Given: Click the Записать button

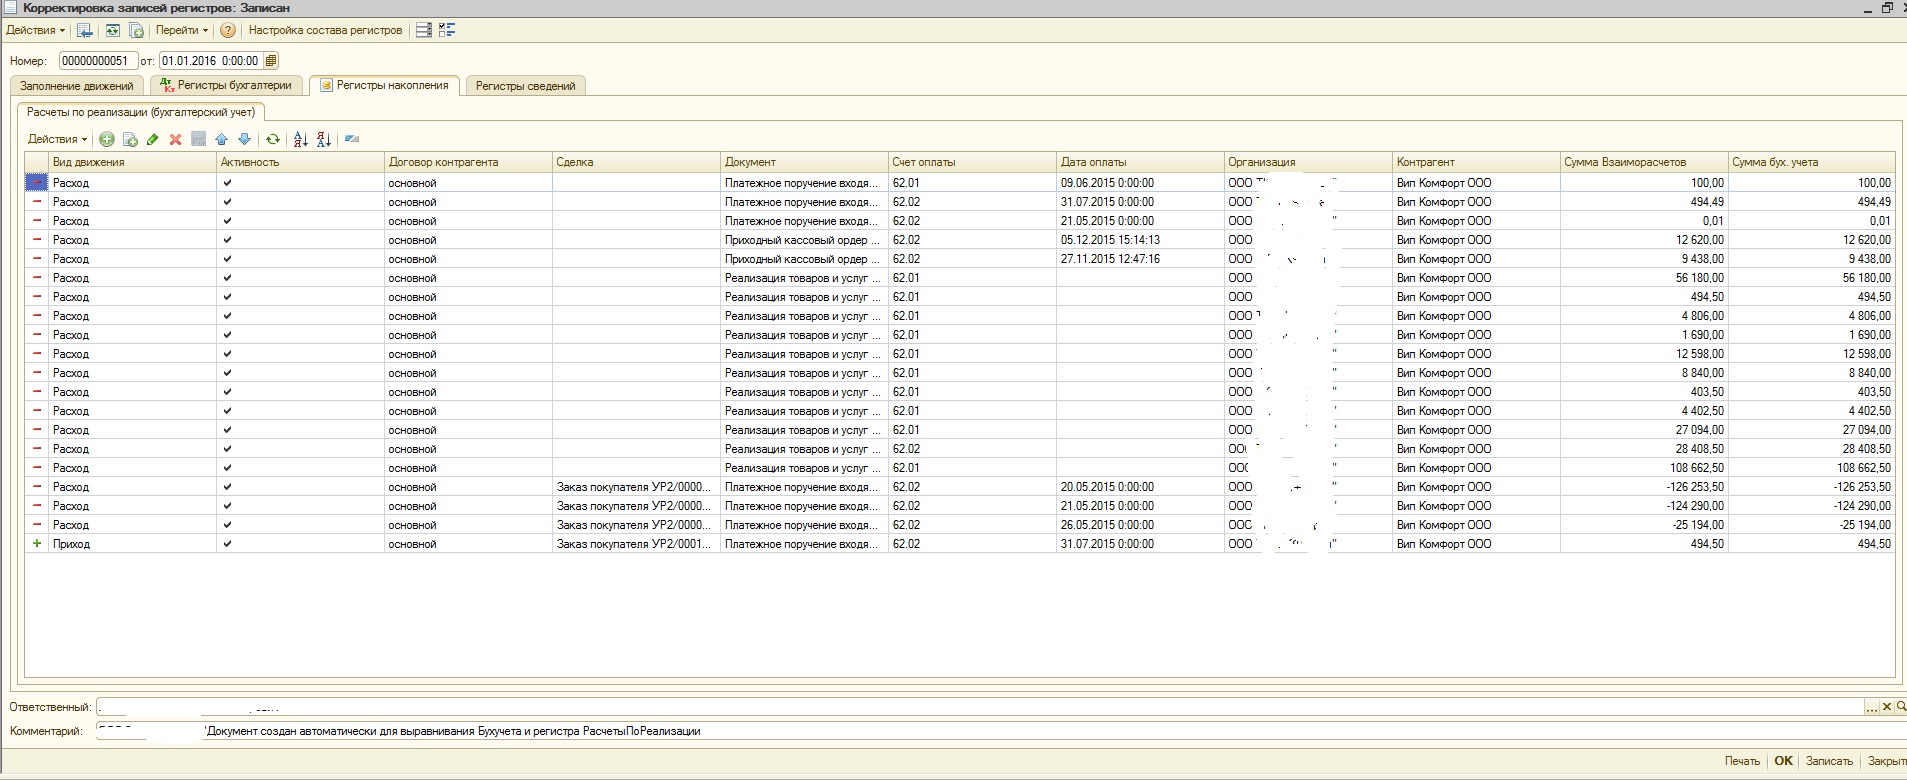Looking at the screenshot, I should 1829,761.
